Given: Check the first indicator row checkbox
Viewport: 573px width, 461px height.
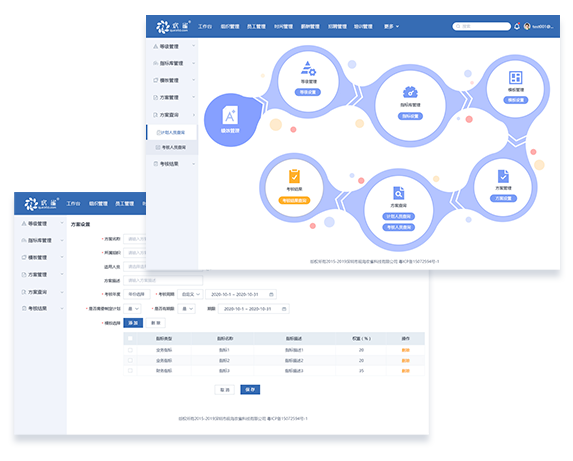Looking at the screenshot, I should (x=130, y=350).
